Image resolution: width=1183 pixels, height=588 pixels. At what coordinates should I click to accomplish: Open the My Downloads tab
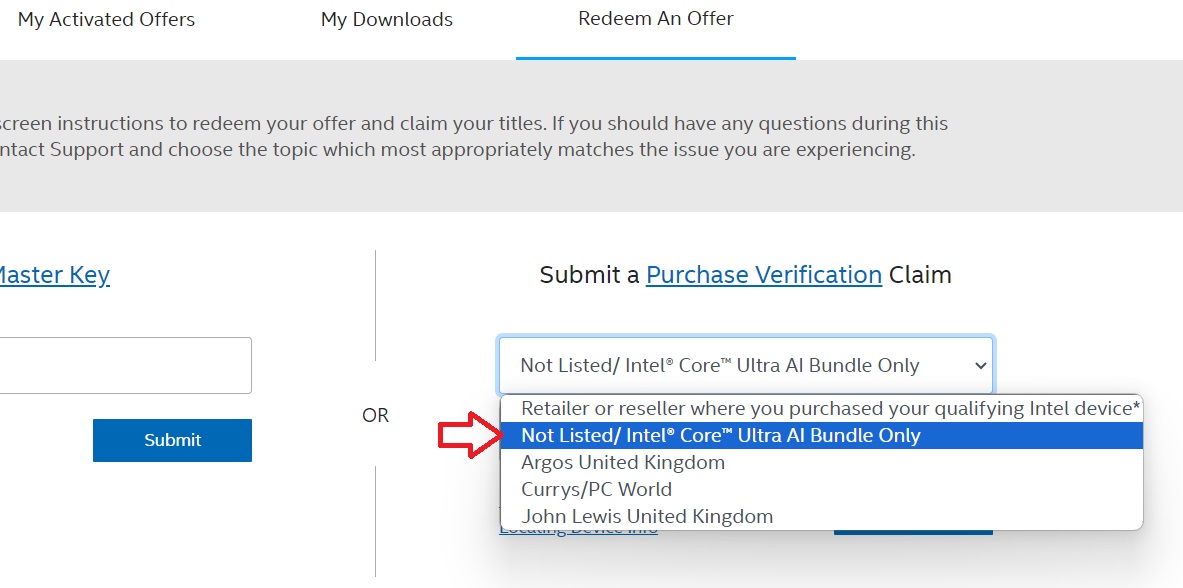coord(386,18)
